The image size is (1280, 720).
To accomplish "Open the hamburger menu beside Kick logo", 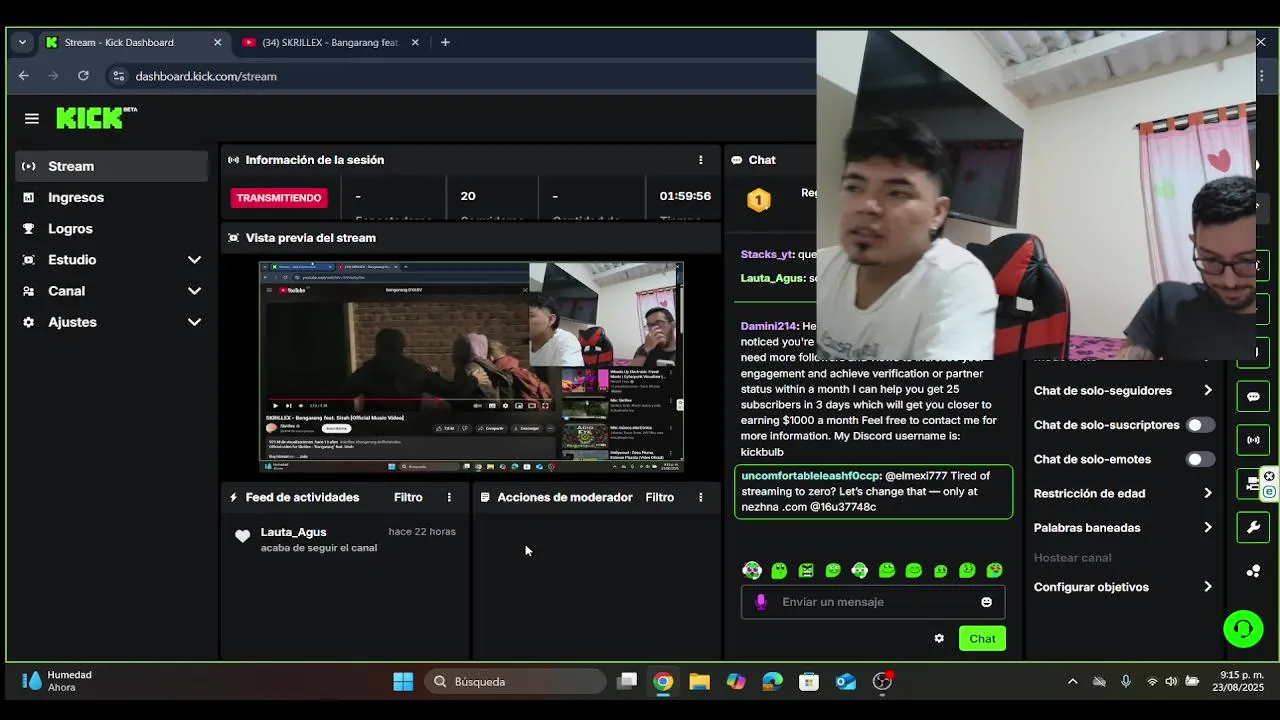I will [32, 118].
